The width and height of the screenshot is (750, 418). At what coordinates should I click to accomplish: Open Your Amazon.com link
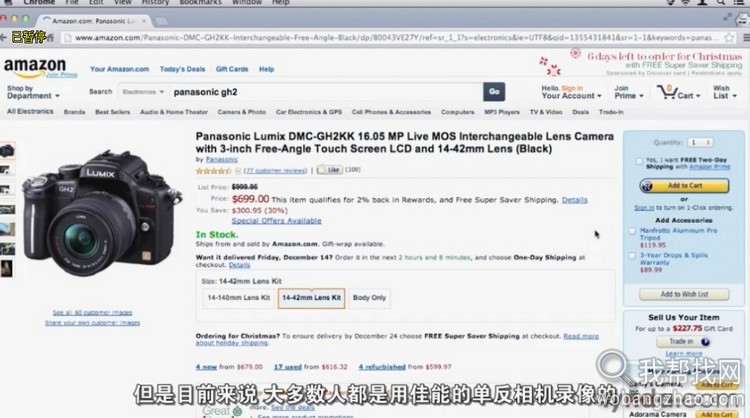tap(119, 69)
